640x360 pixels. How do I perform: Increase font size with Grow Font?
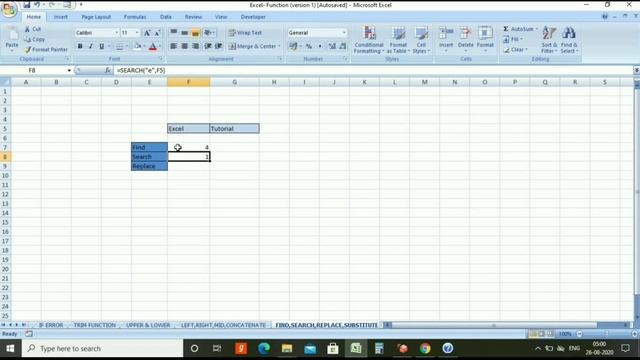(147, 33)
